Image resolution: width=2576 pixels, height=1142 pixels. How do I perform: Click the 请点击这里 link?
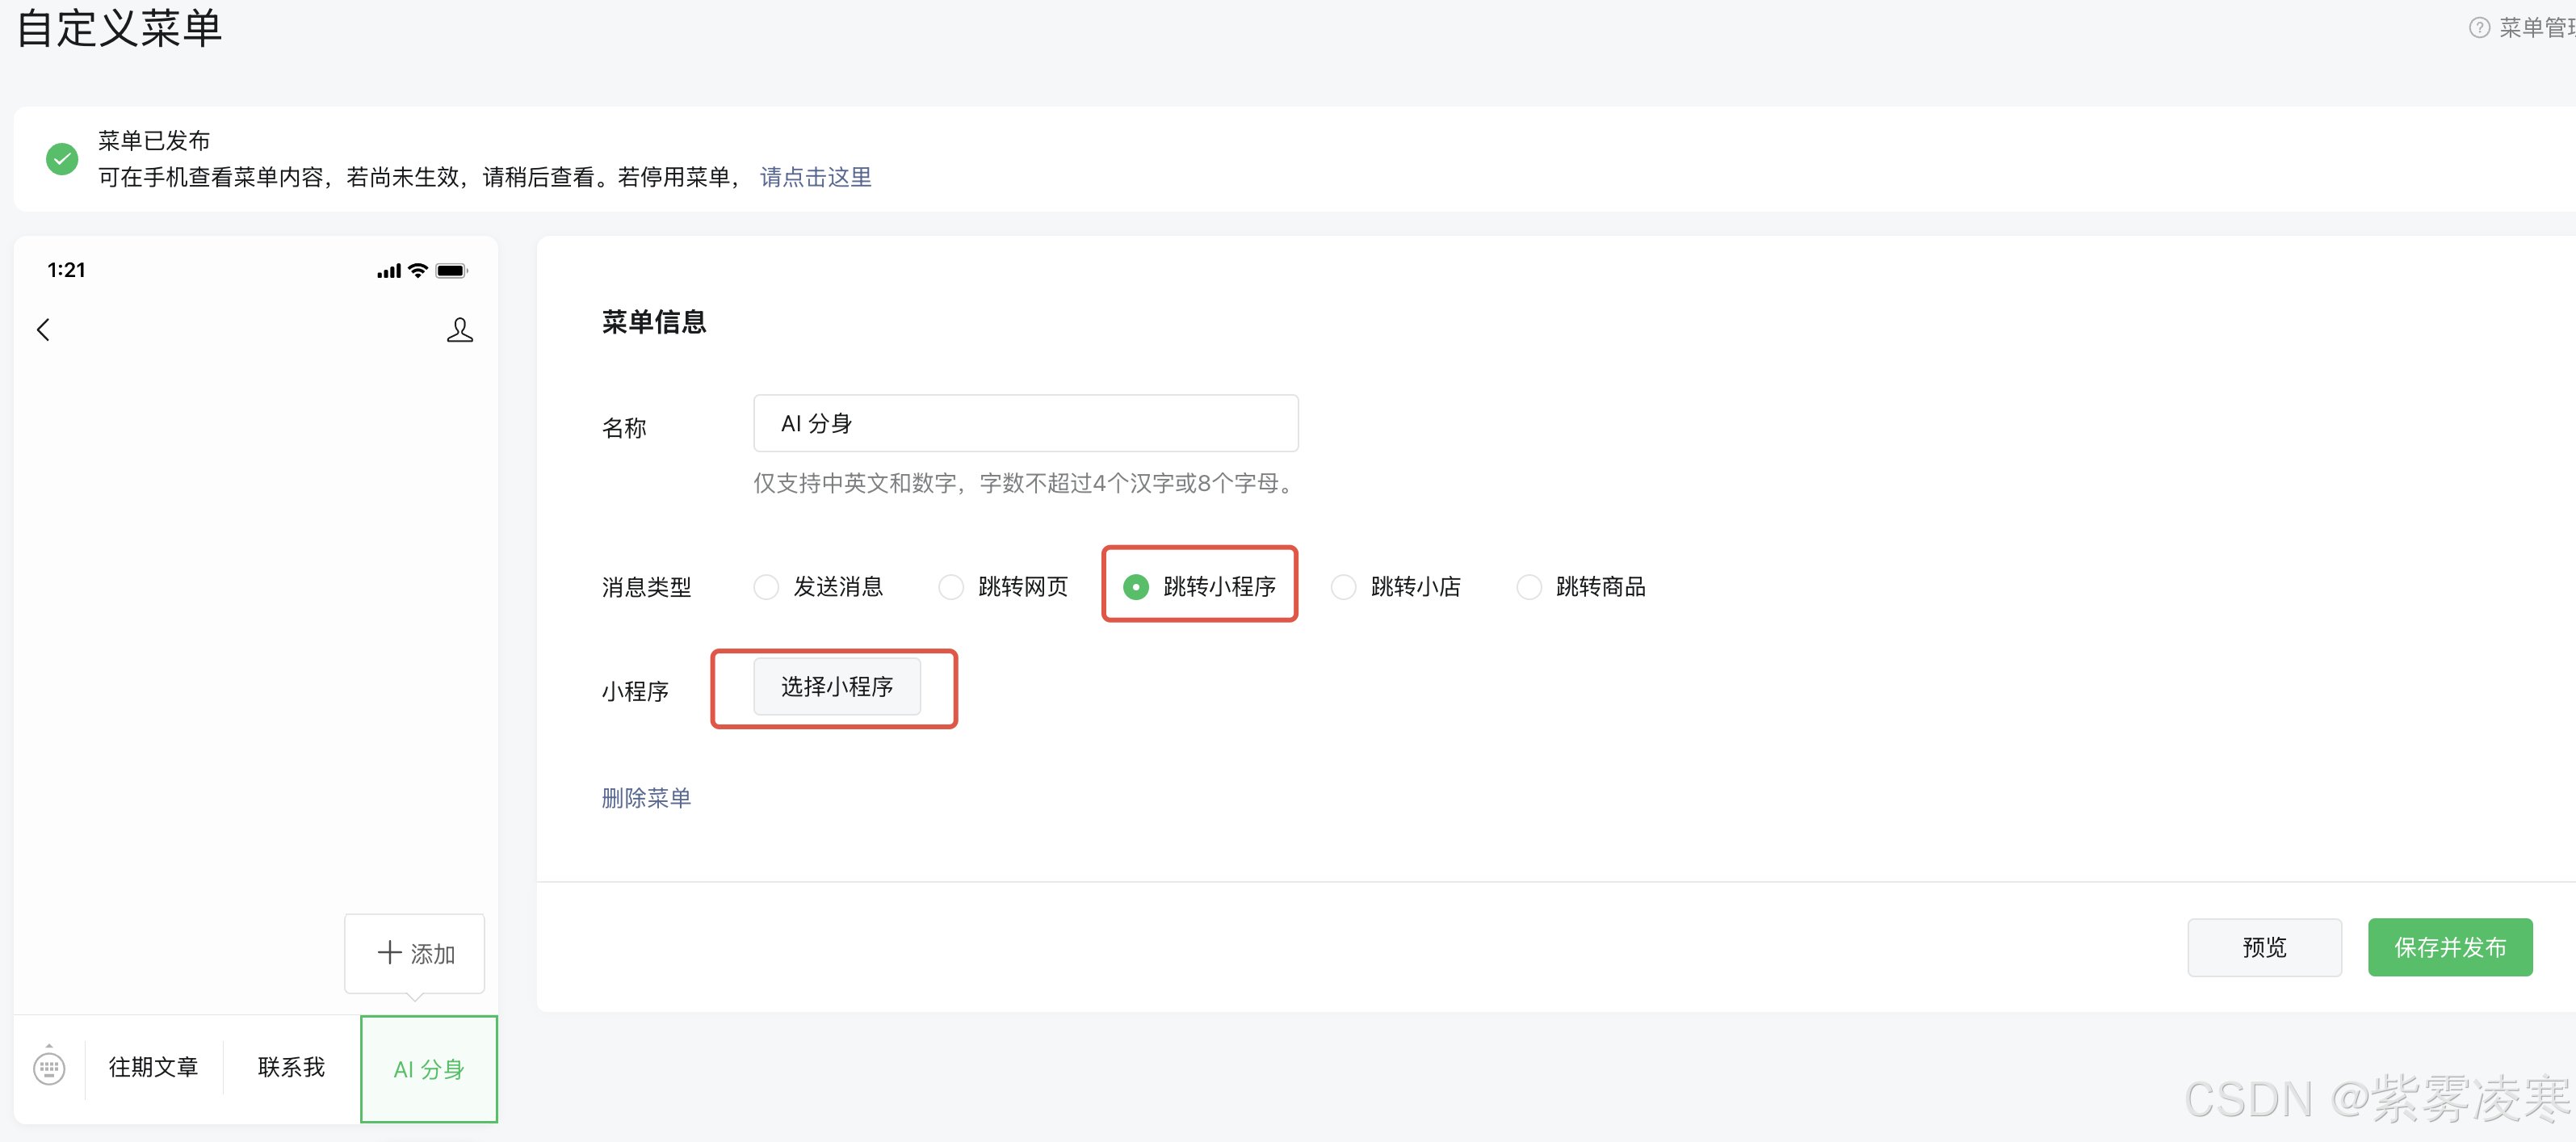pos(815,177)
